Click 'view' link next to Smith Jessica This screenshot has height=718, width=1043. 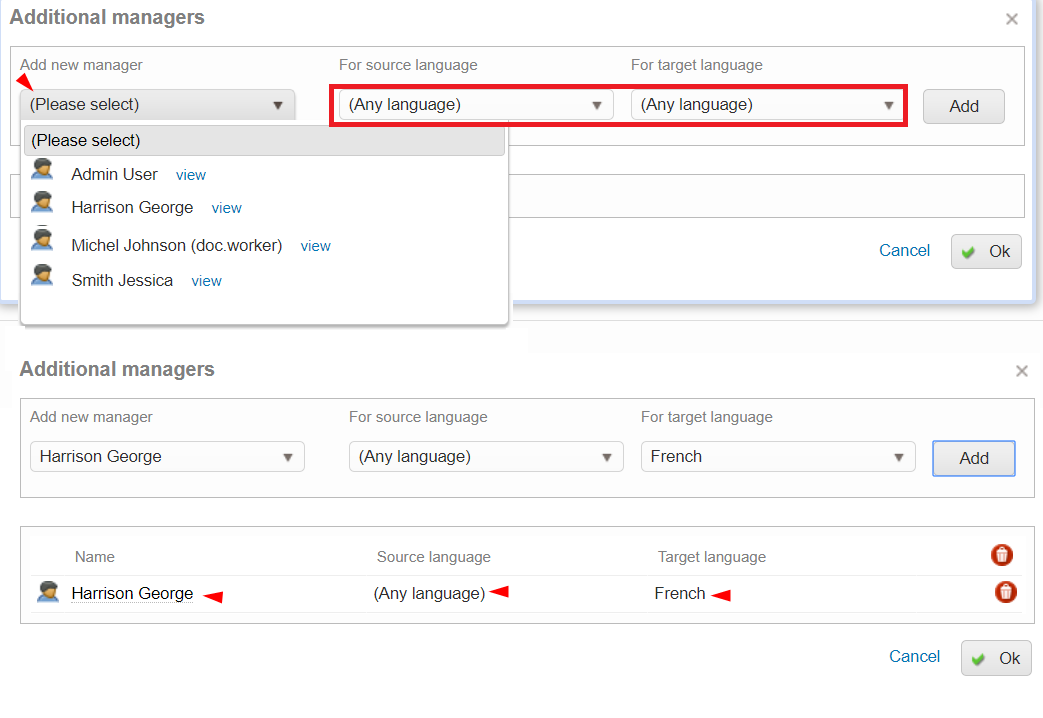coord(206,281)
